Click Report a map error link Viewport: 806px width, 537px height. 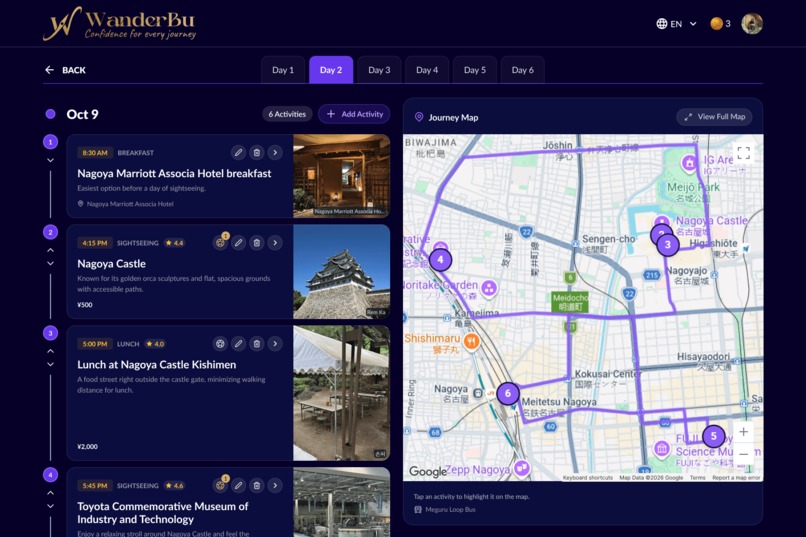click(736, 477)
